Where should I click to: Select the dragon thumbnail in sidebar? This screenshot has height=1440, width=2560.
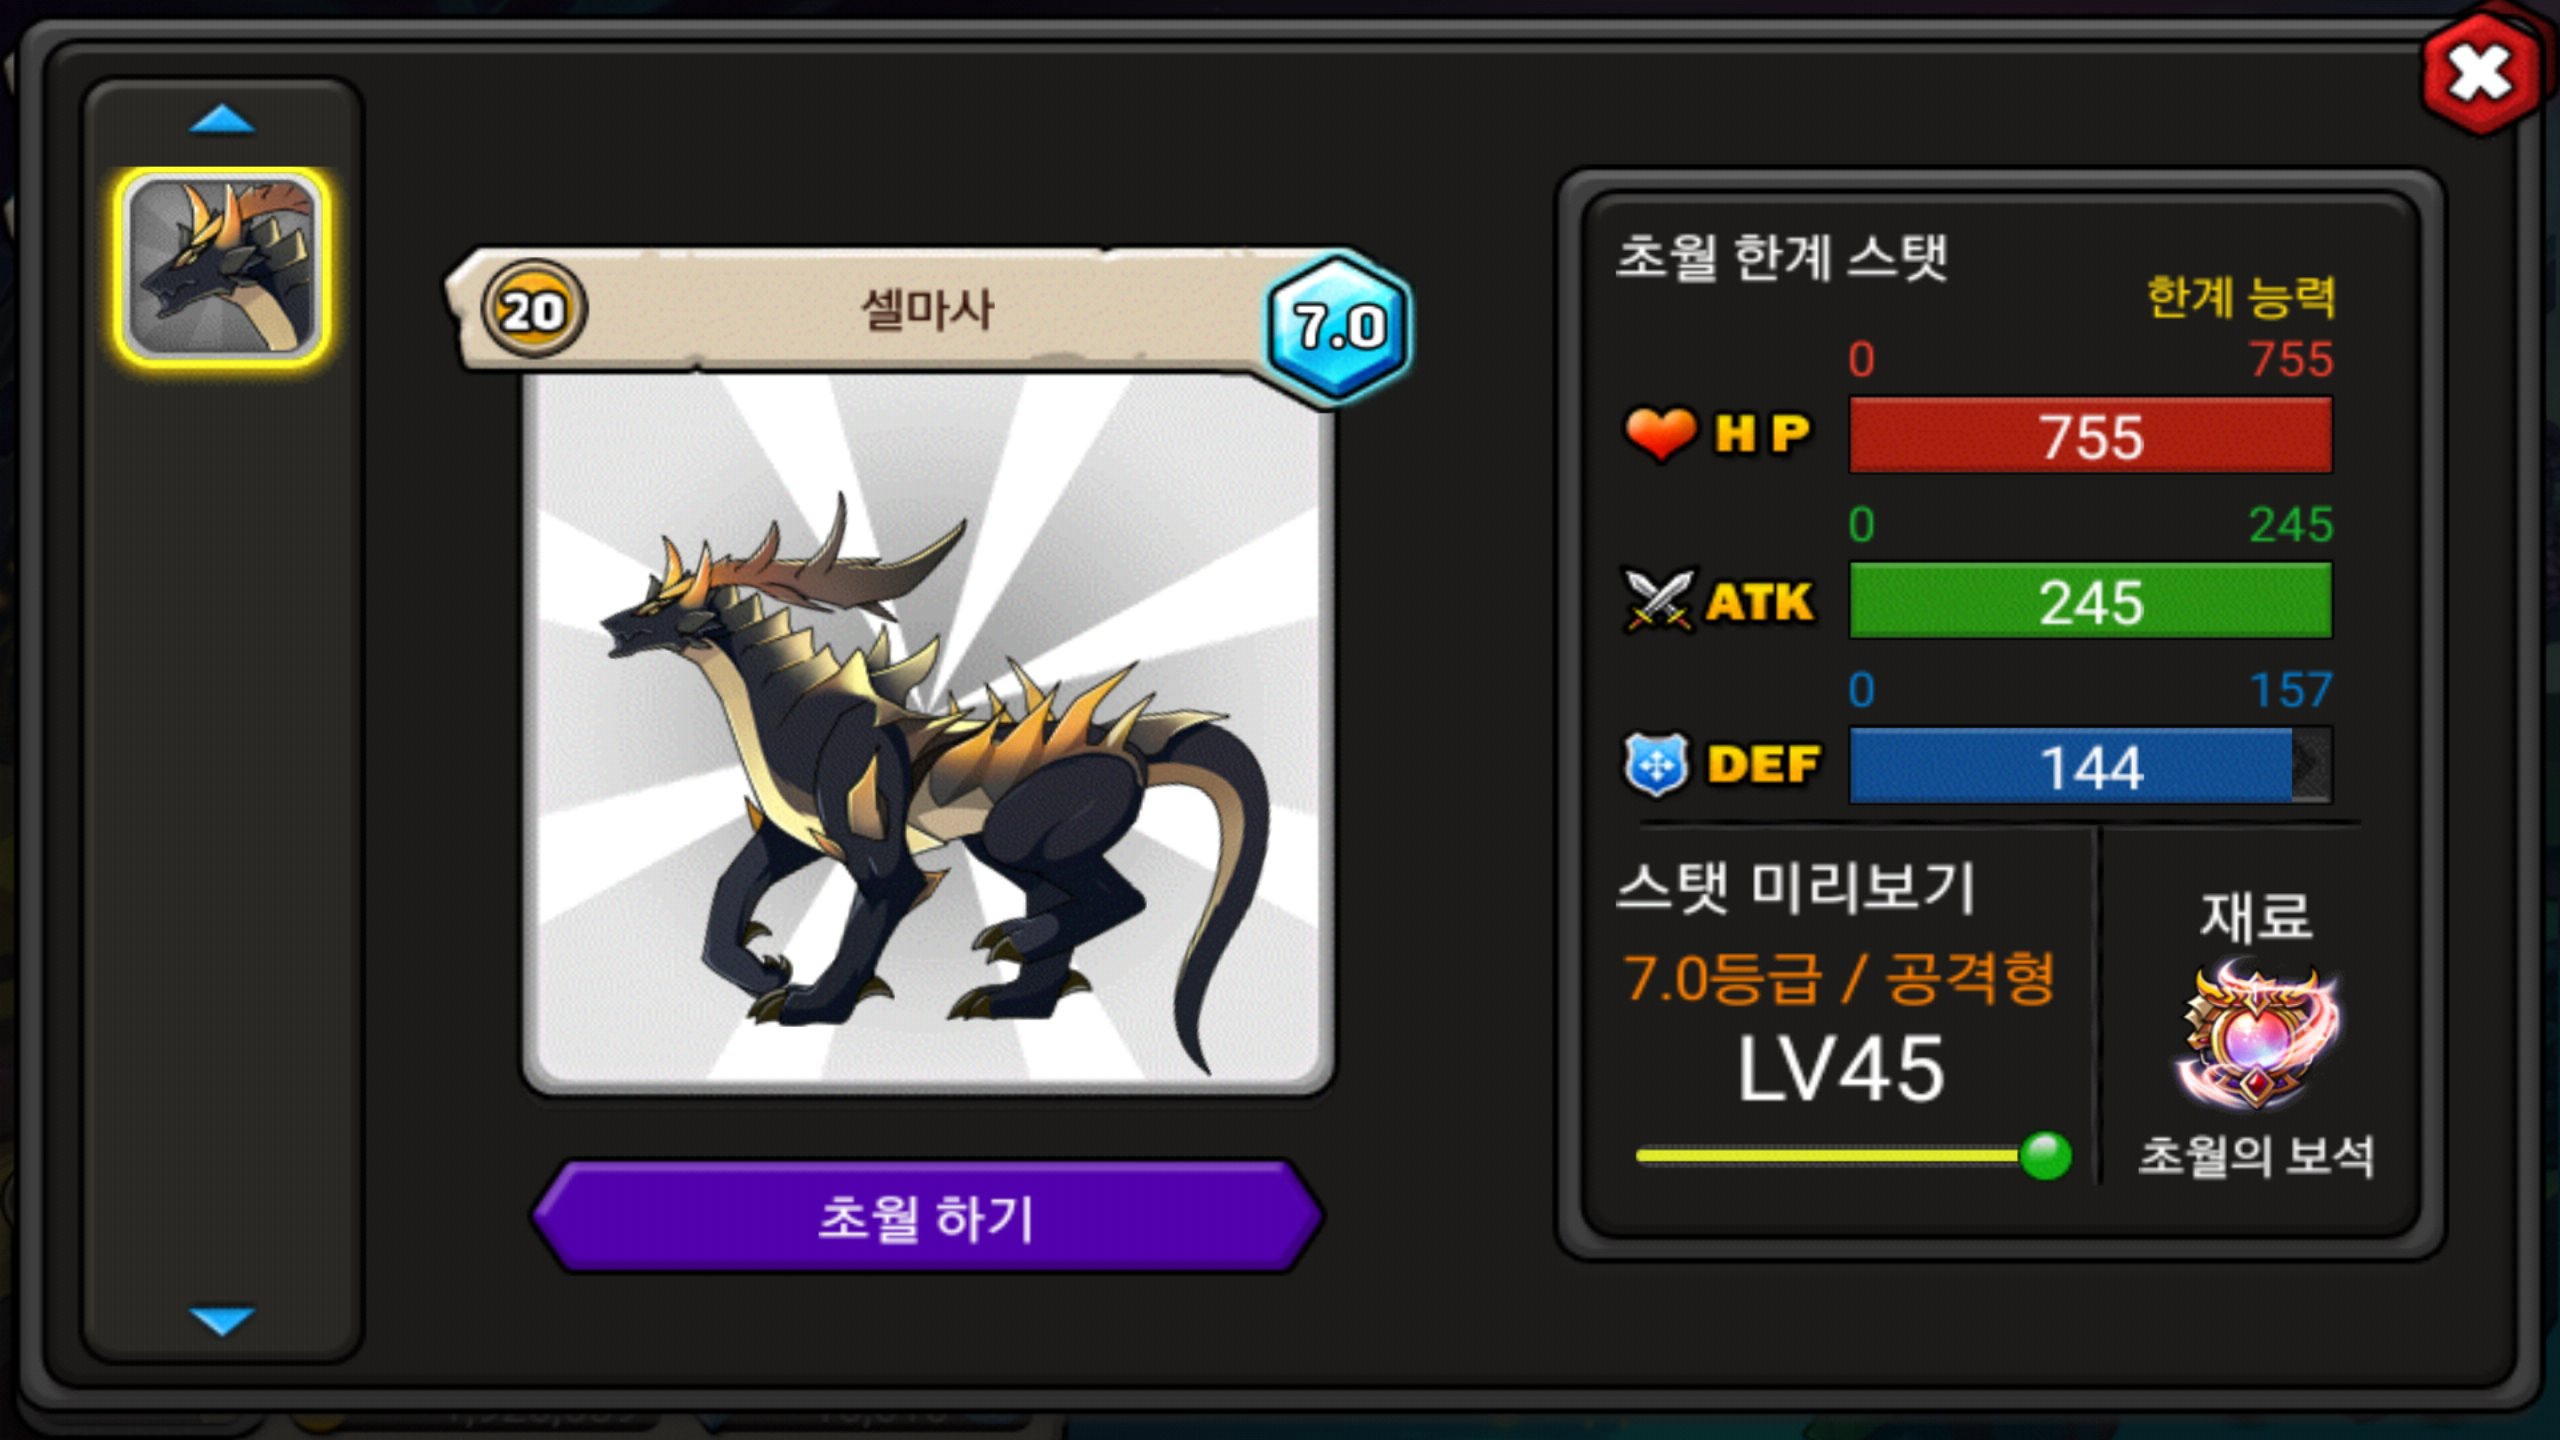[x=223, y=267]
